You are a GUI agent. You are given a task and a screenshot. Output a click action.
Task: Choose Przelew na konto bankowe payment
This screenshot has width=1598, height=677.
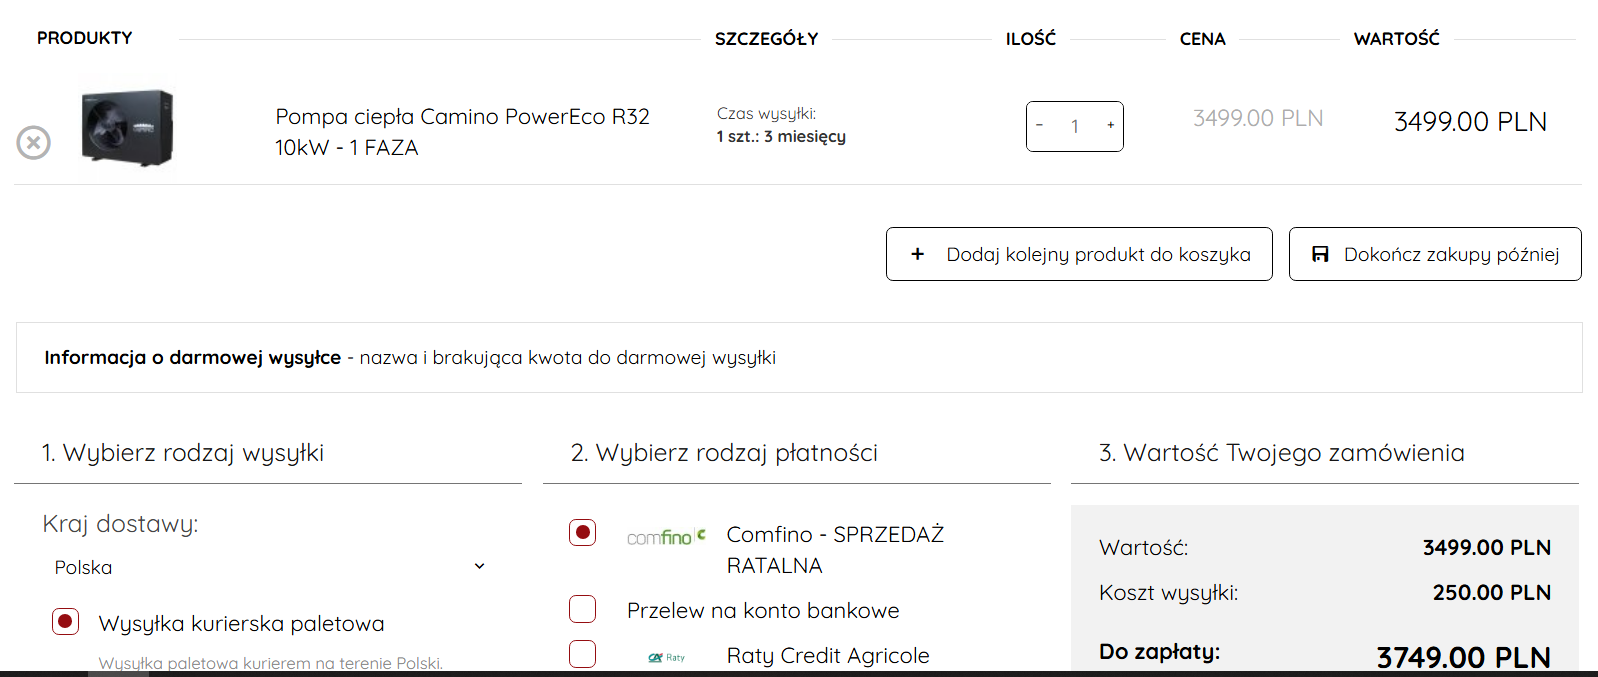(583, 609)
